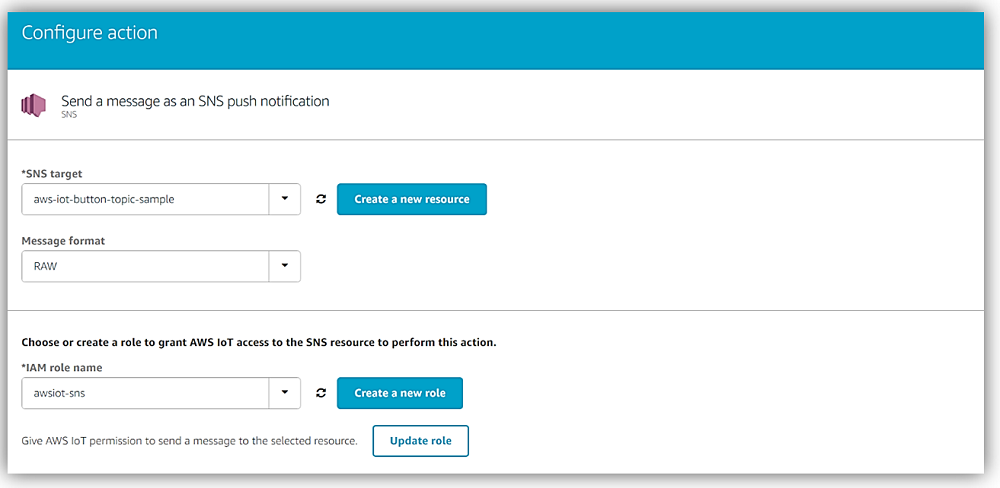Click the SNS target field label
Viewport: 1000px width, 488px height.
coord(51,174)
